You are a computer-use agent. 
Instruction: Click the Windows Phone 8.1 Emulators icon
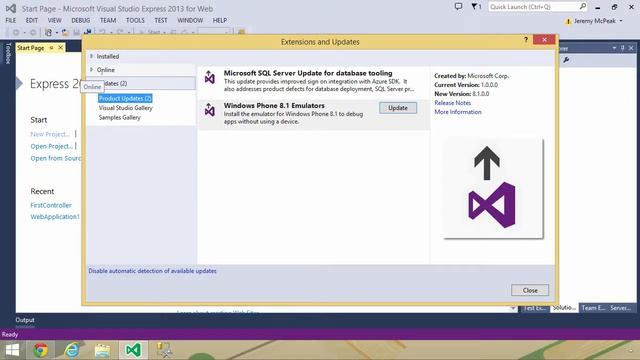click(210, 109)
